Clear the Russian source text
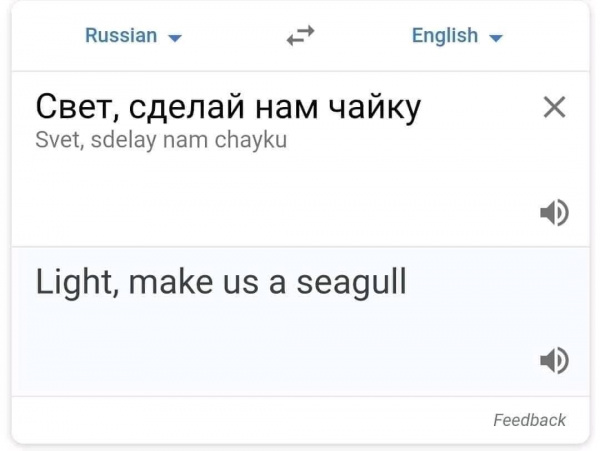This screenshot has height=451, width=600. tap(553, 107)
